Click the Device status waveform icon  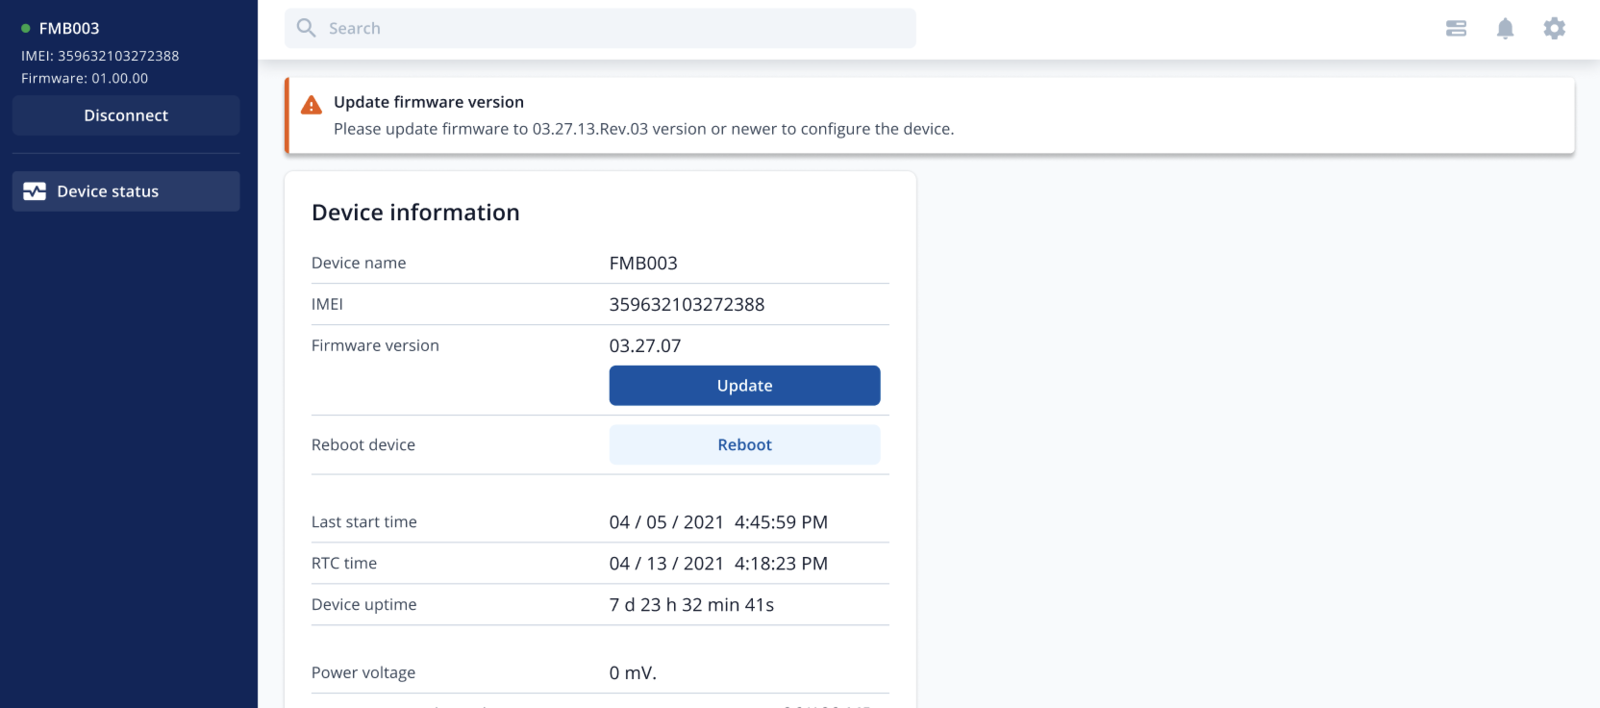click(x=35, y=191)
